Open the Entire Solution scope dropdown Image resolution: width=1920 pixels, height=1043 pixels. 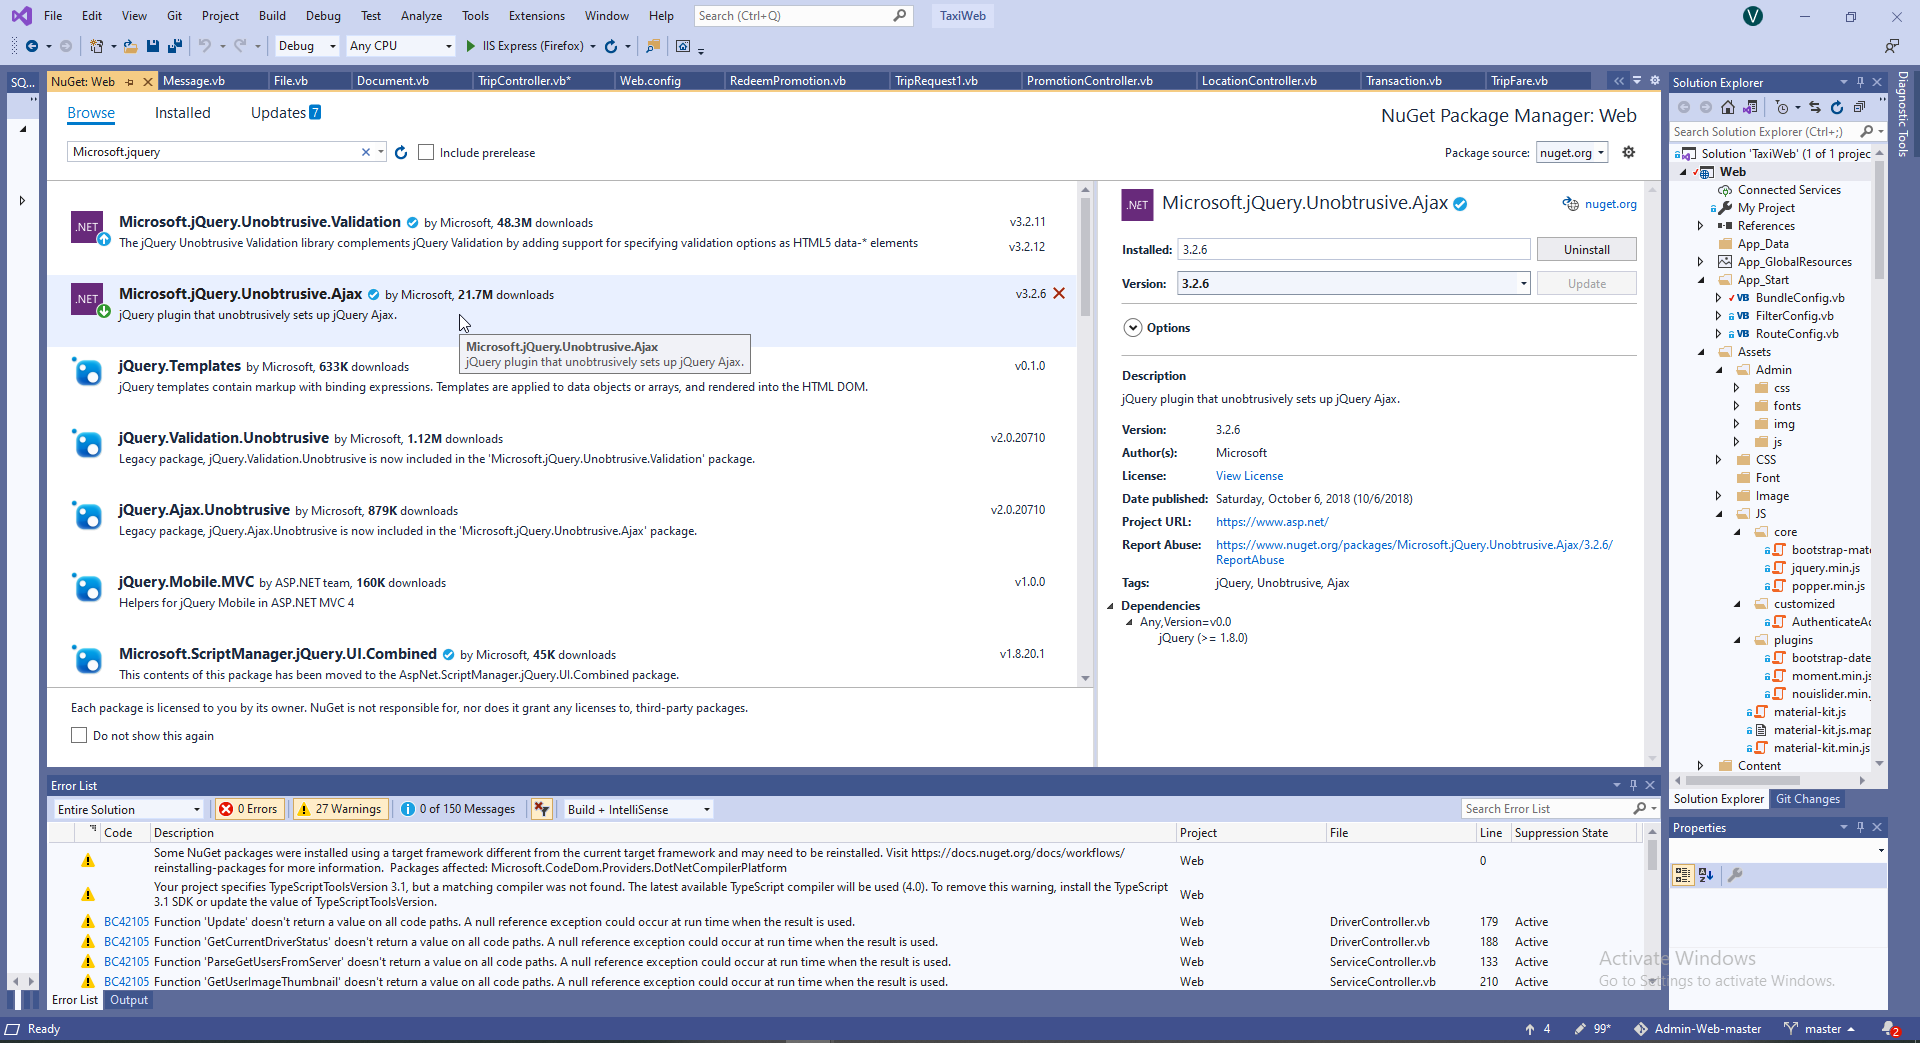129,809
